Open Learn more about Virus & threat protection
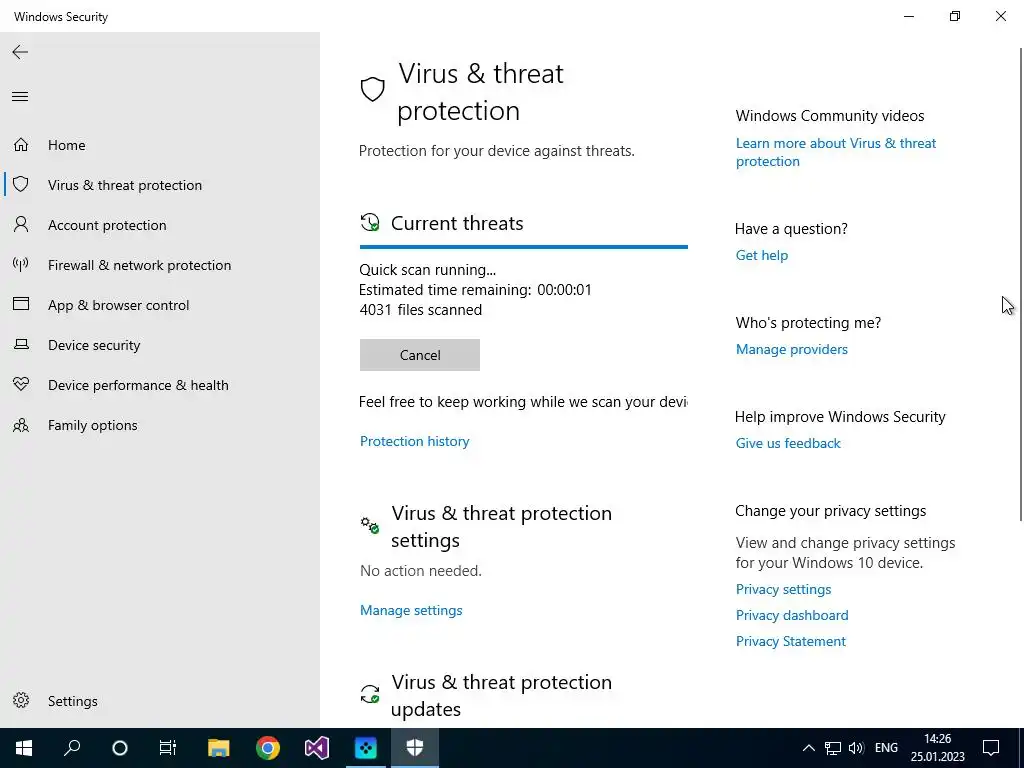 click(x=835, y=152)
